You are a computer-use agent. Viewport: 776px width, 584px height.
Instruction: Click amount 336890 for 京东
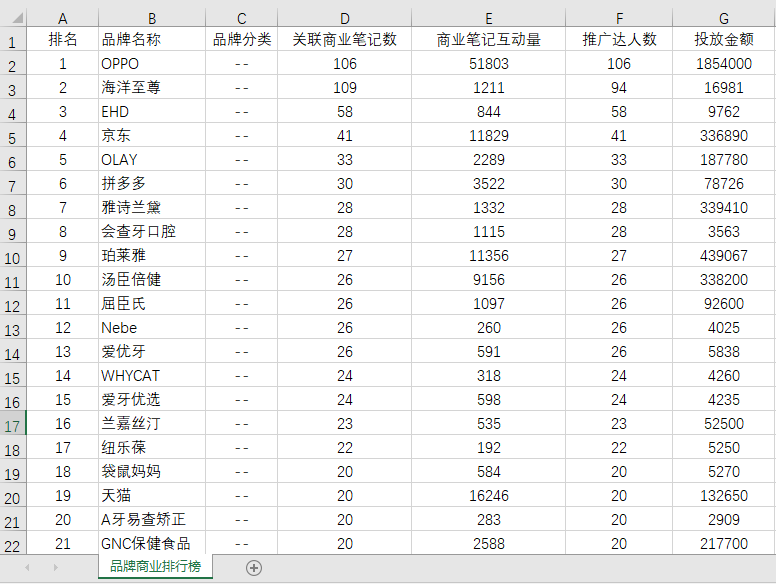click(x=724, y=136)
